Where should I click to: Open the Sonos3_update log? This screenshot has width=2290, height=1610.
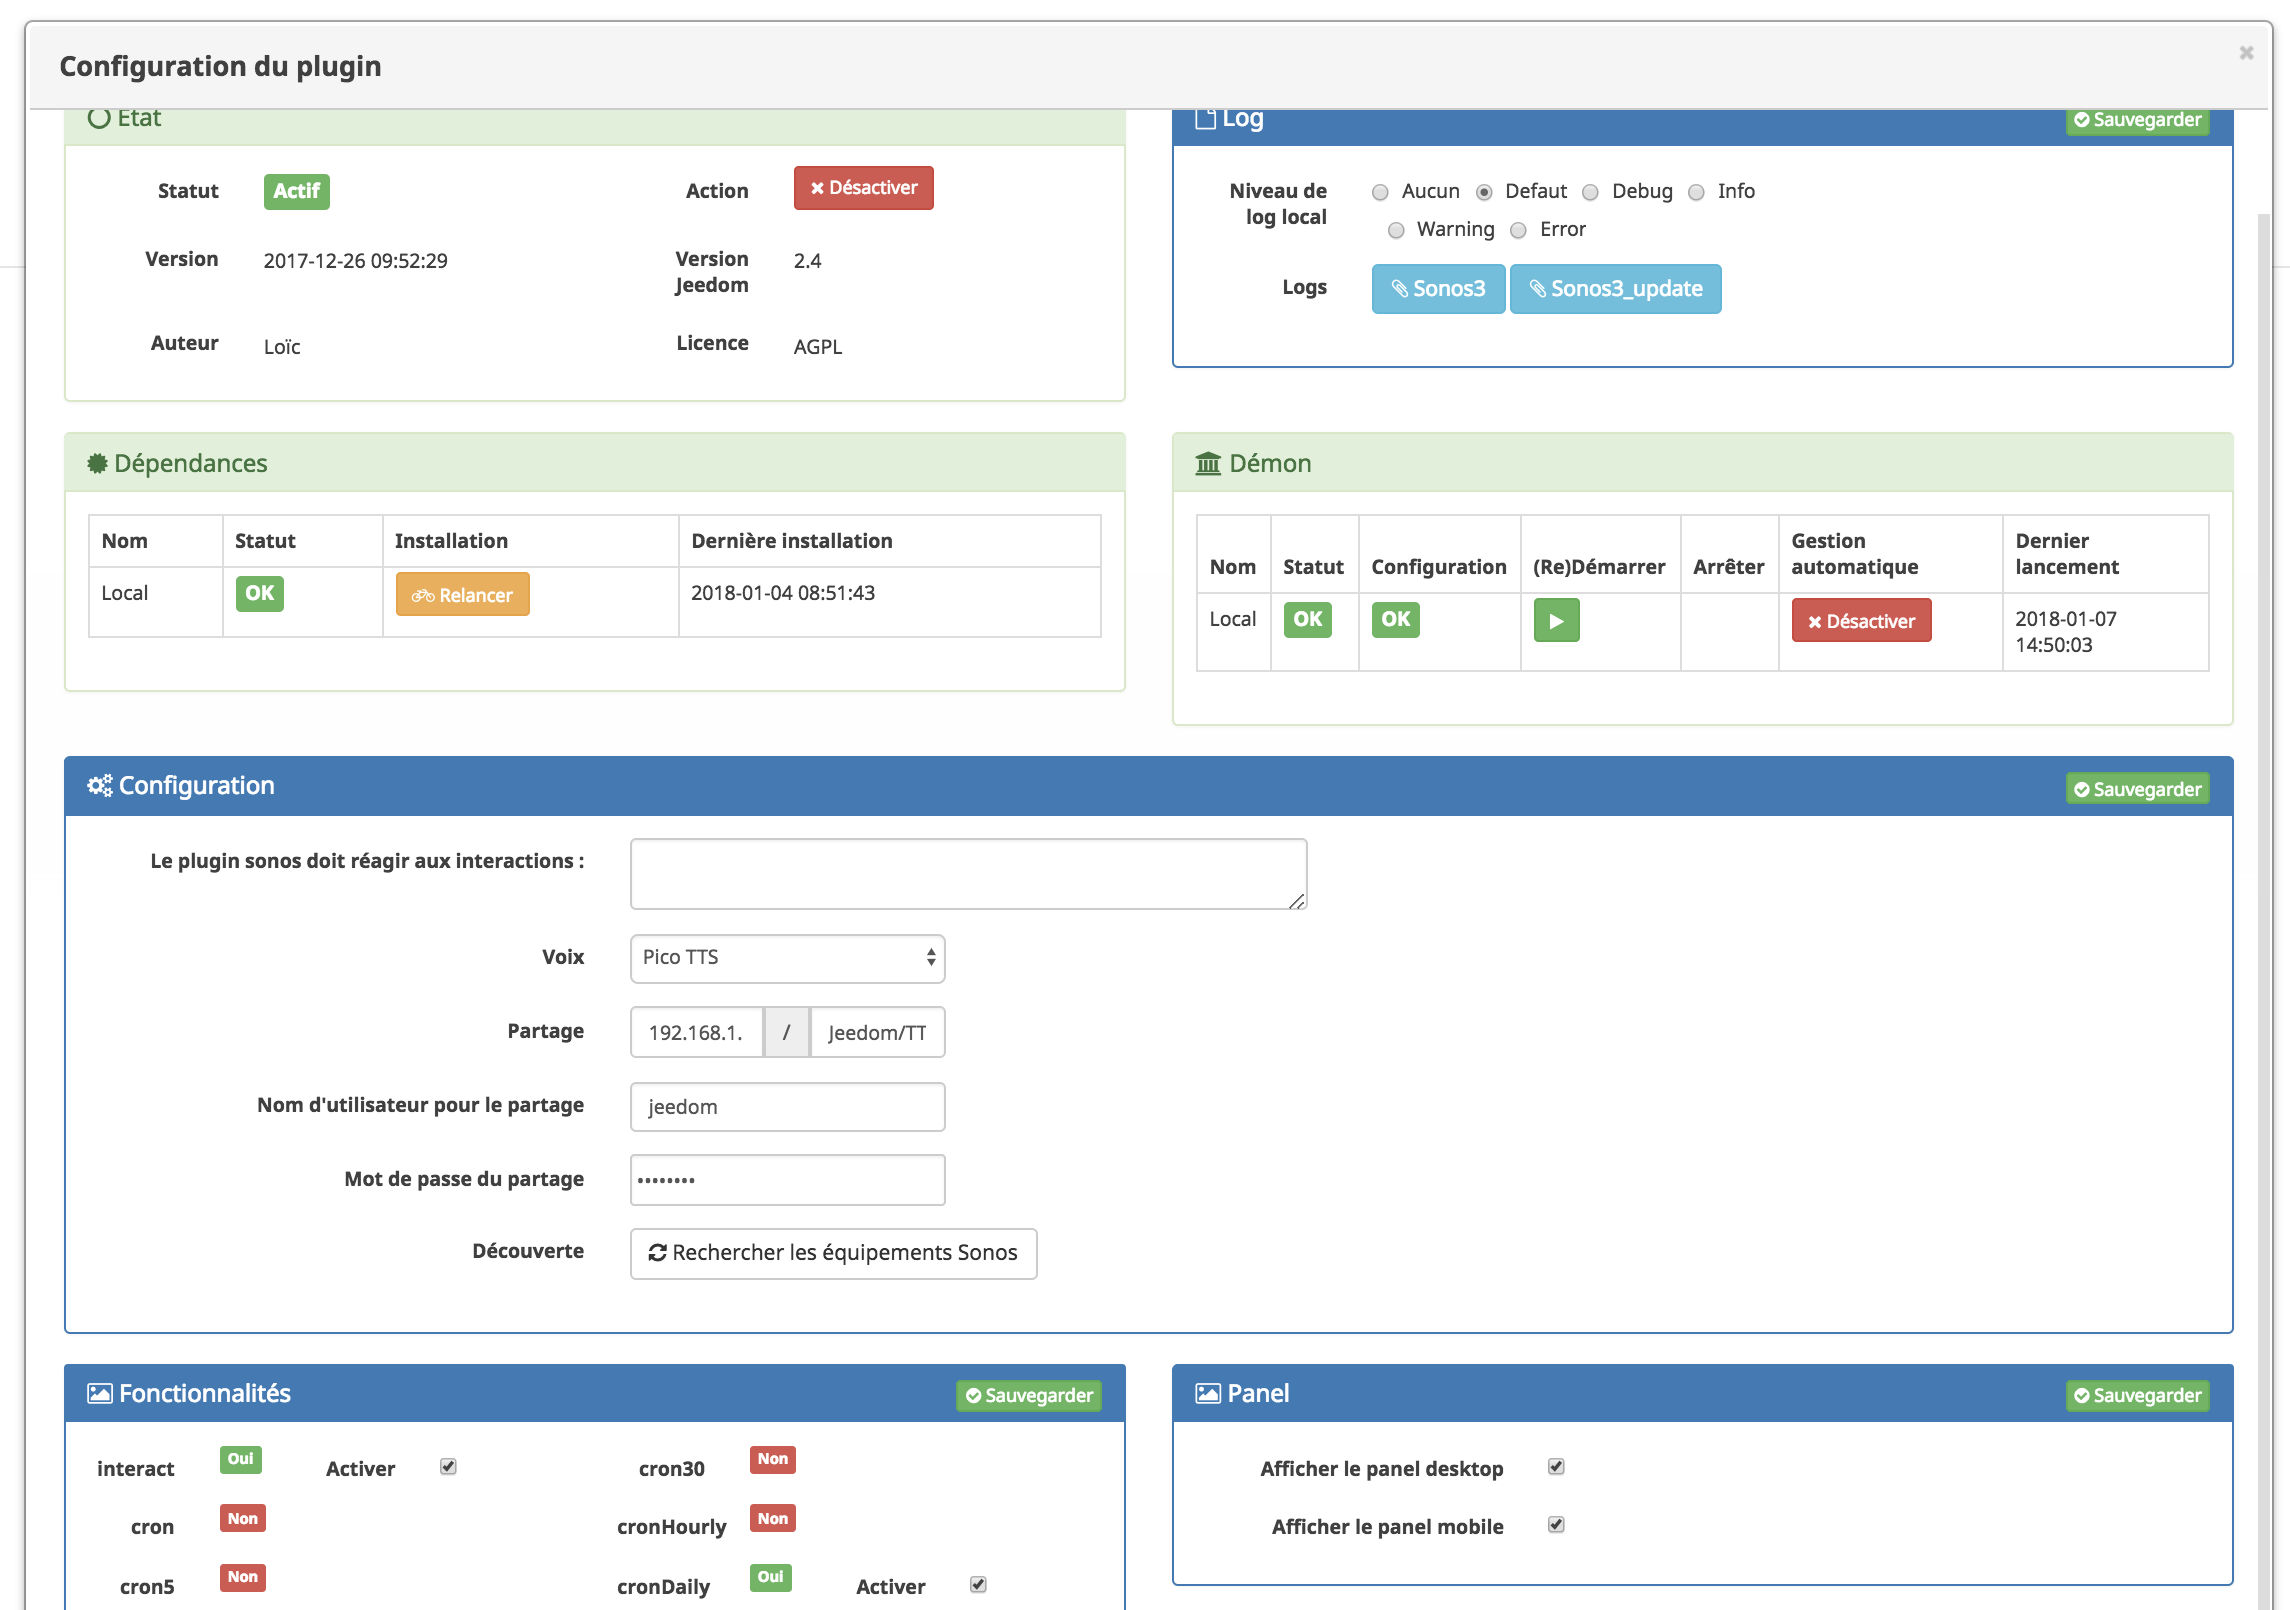(x=1615, y=289)
